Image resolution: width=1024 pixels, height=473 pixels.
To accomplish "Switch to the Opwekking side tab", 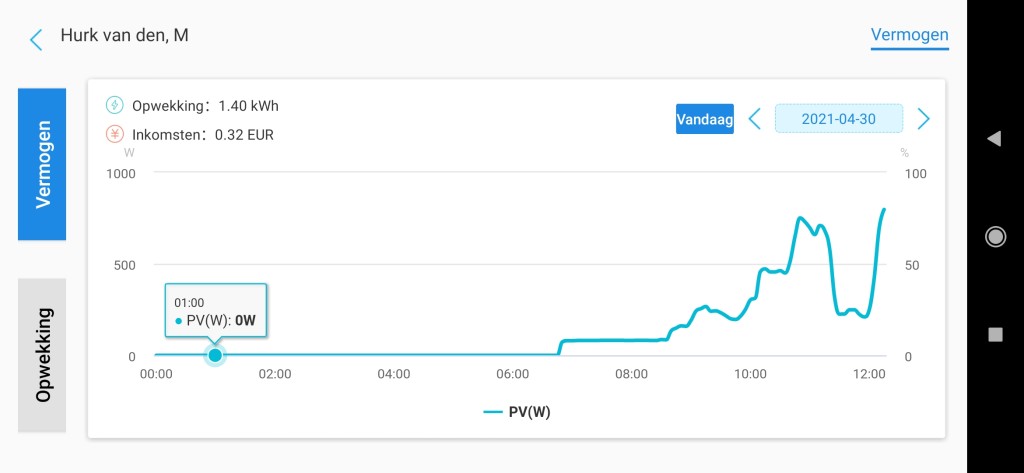I will click(42, 355).
